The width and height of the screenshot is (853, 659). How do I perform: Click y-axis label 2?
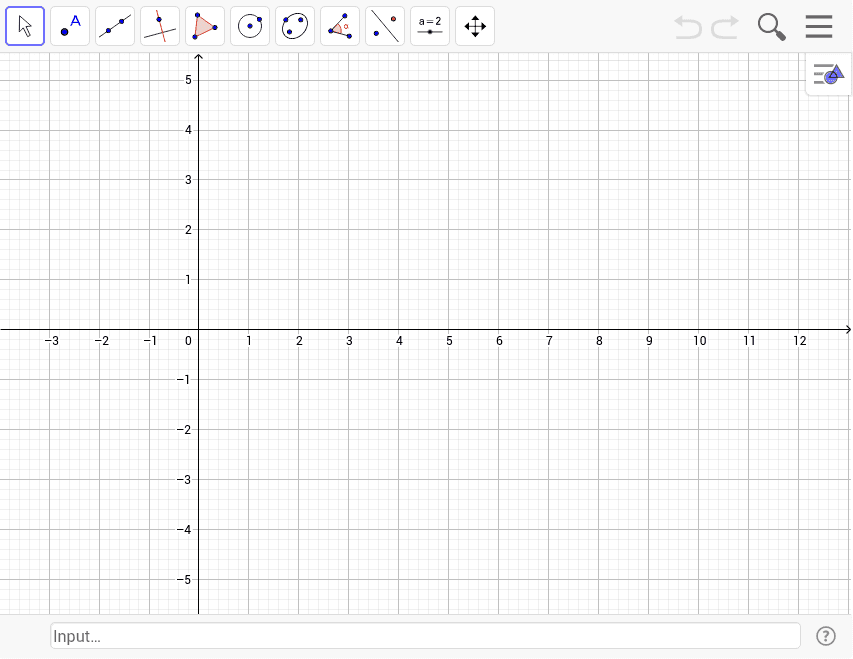(x=188, y=230)
